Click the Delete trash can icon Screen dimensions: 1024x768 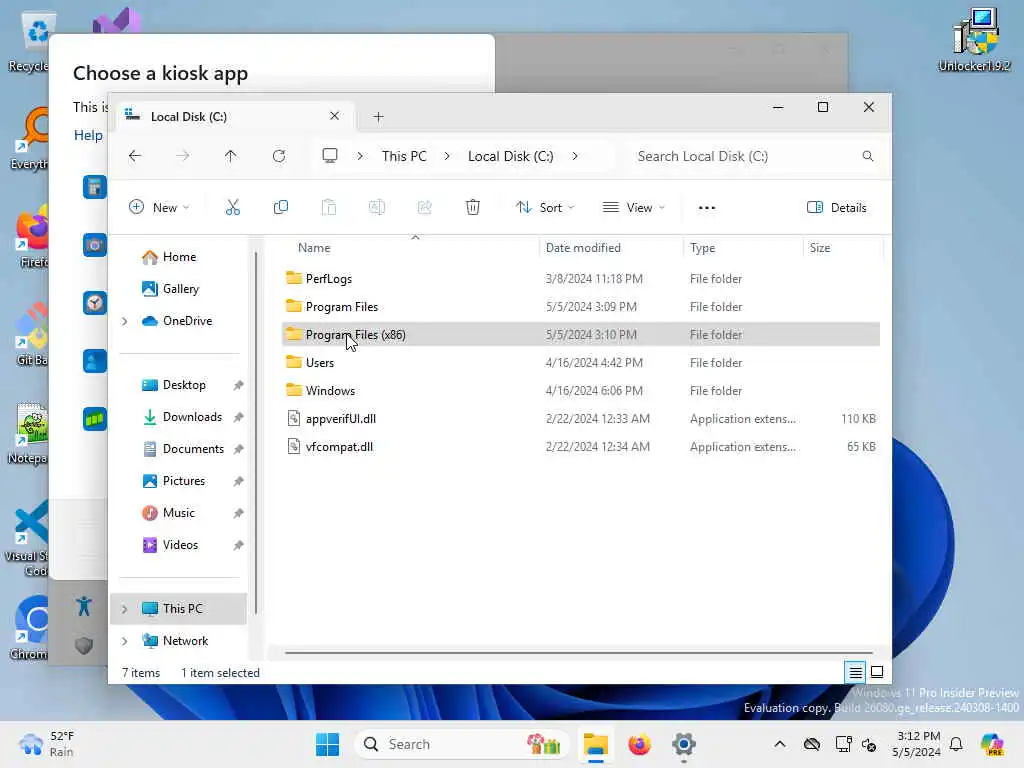[473, 208]
